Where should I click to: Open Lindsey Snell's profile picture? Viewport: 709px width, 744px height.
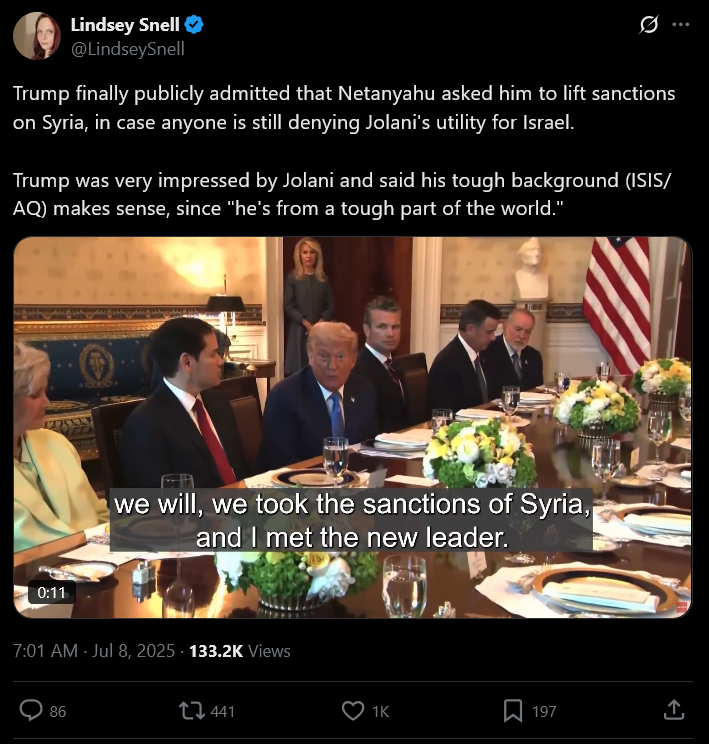point(37,36)
